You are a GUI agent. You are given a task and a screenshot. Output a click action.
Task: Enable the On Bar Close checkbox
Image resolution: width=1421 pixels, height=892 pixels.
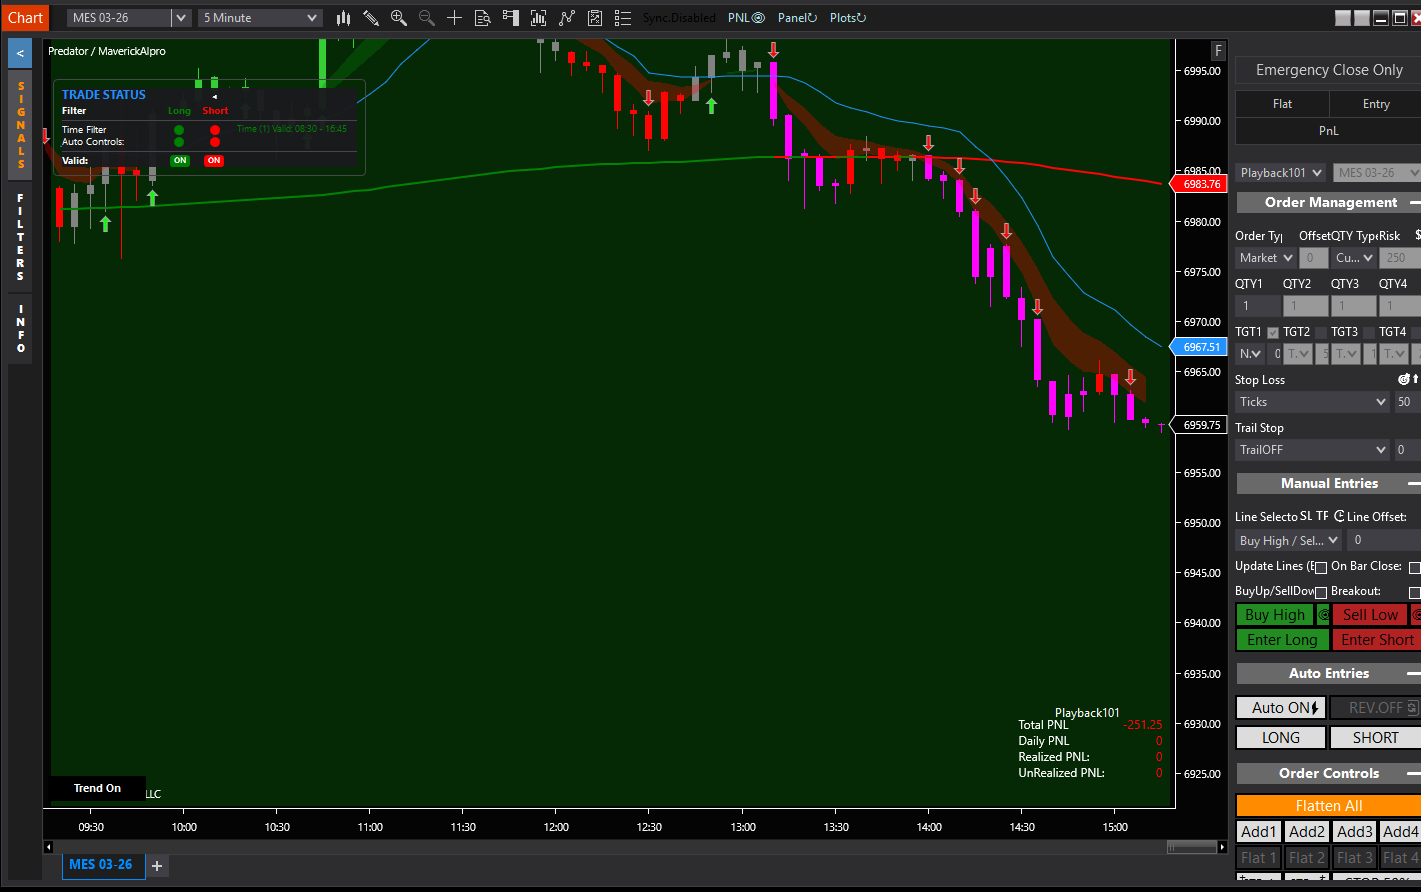(1414, 567)
